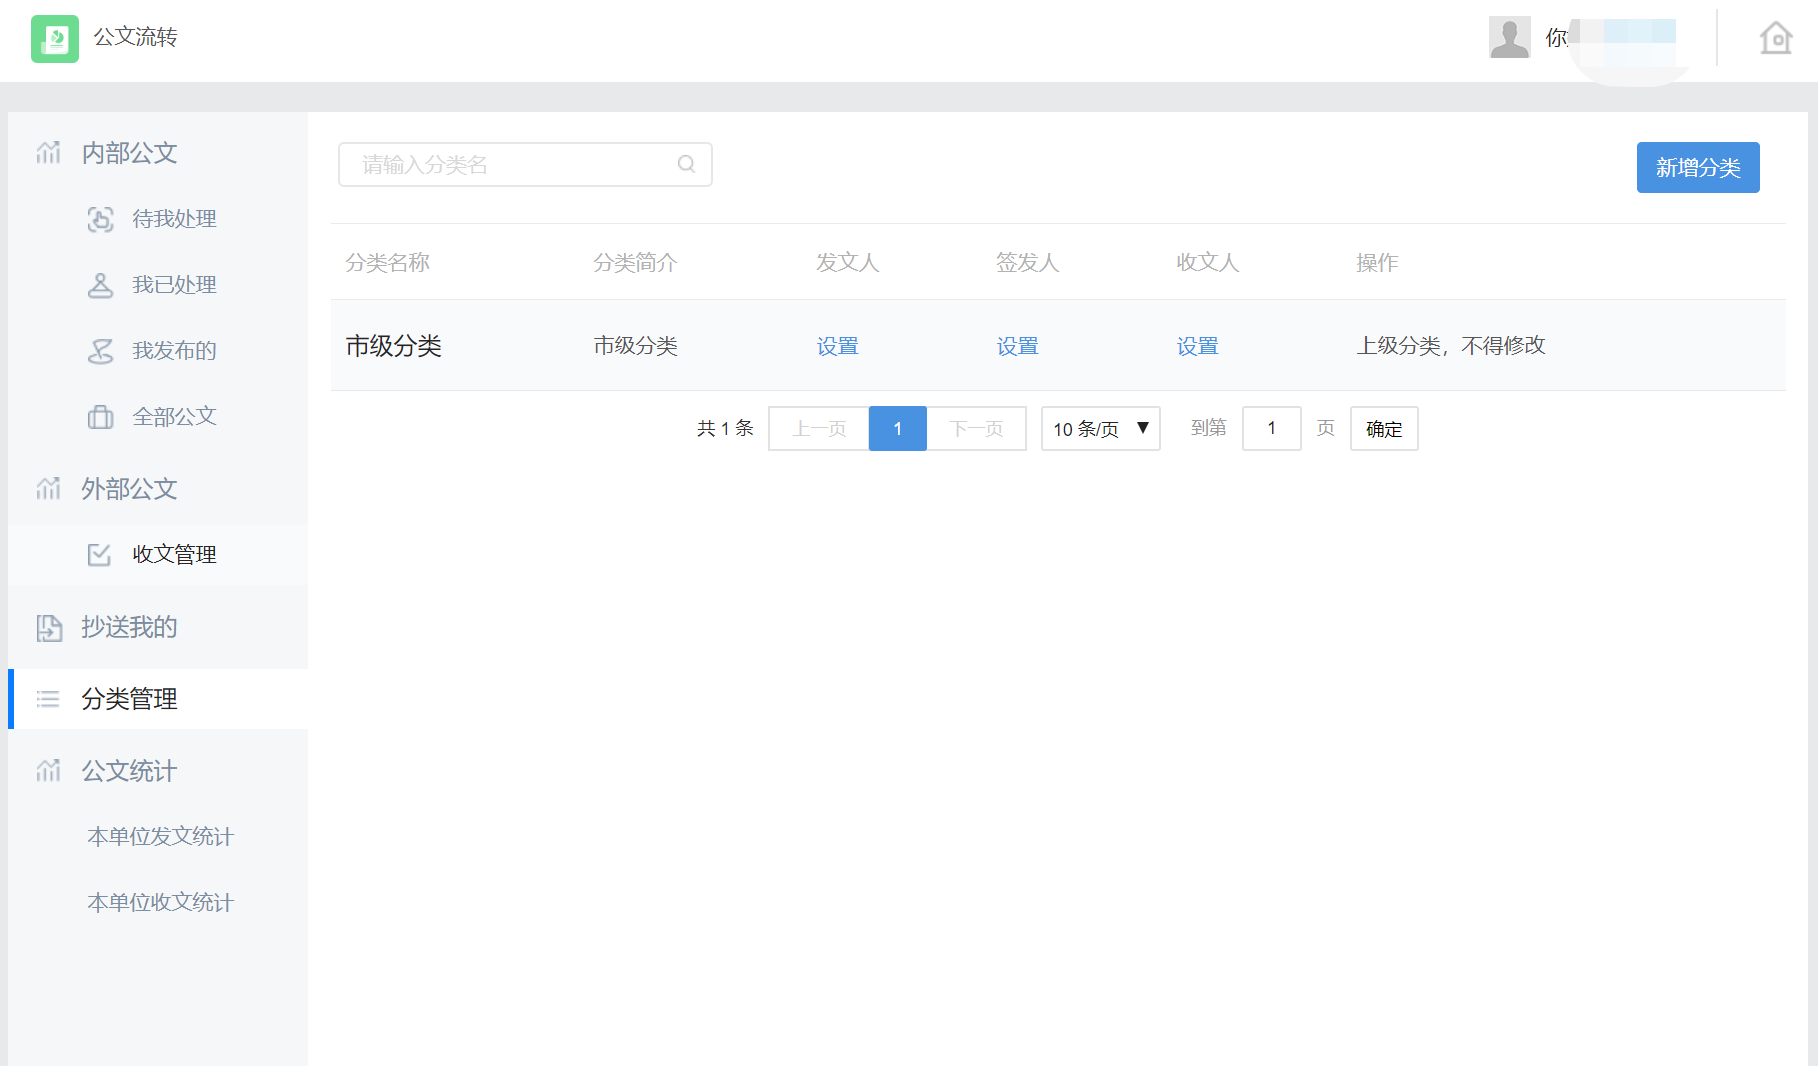
Task: Expand the 内部公文 sidebar section
Action: pos(129,153)
